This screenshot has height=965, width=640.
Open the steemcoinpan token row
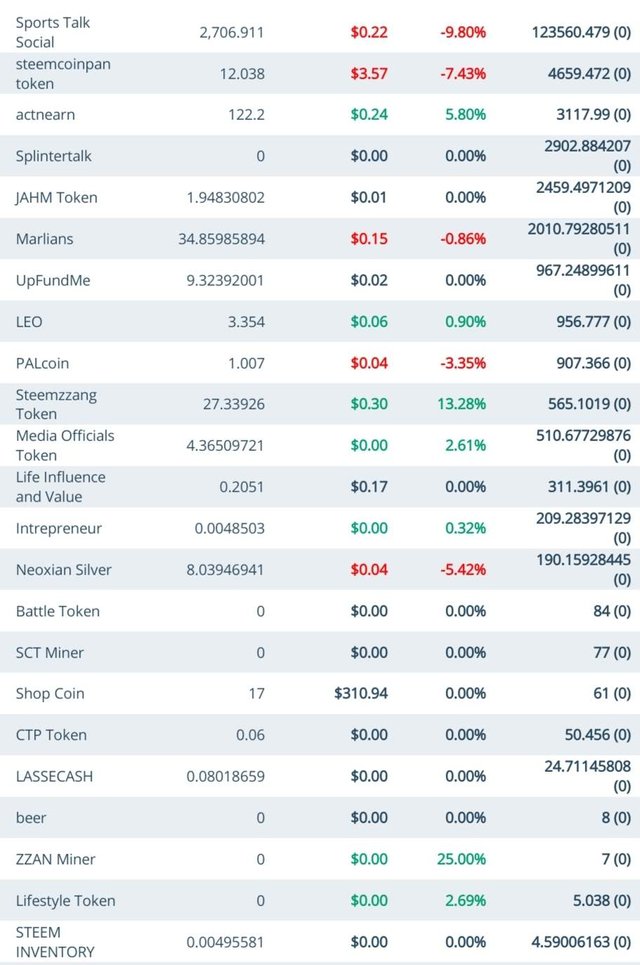(62, 74)
